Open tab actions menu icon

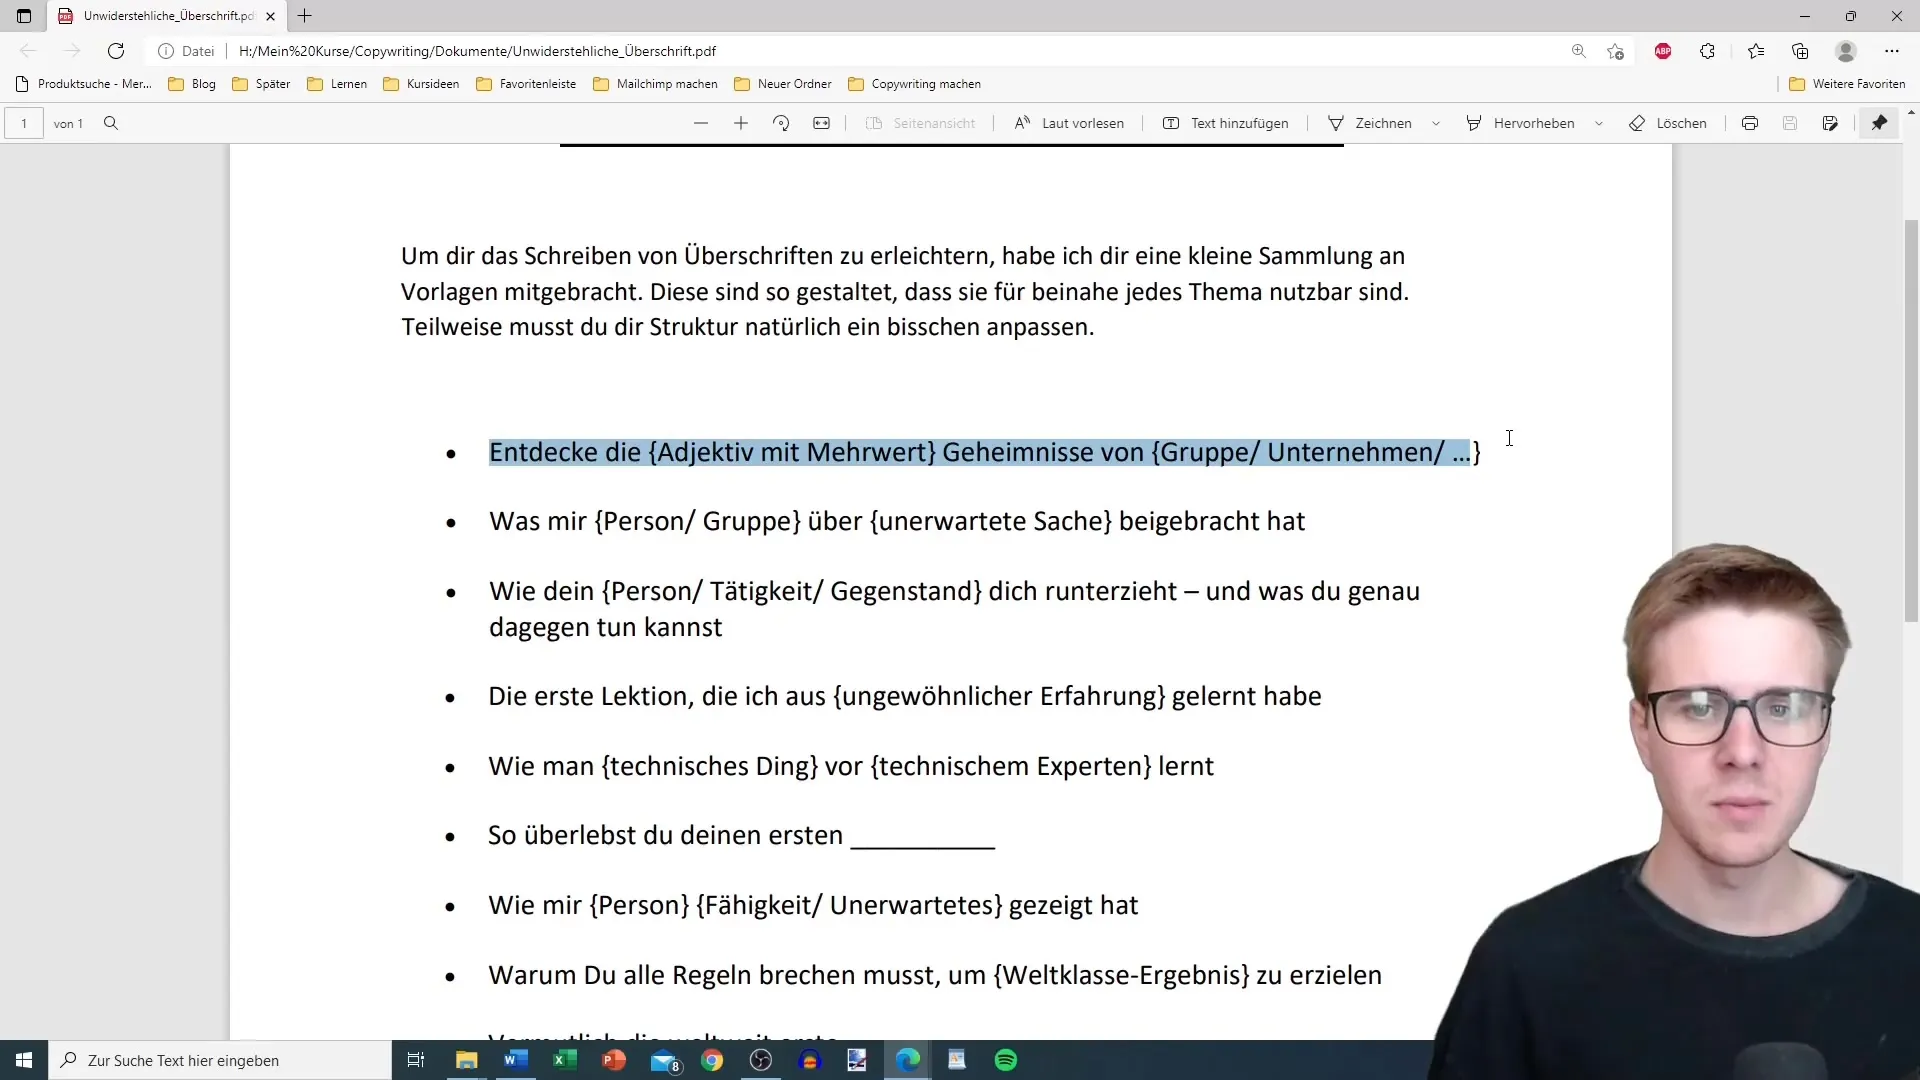pos(24,16)
